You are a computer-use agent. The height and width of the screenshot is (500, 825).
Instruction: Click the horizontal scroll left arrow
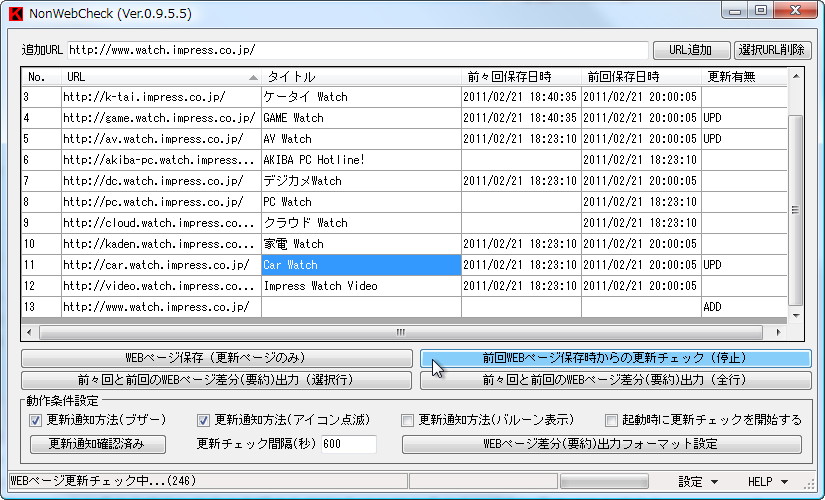[x=29, y=332]
